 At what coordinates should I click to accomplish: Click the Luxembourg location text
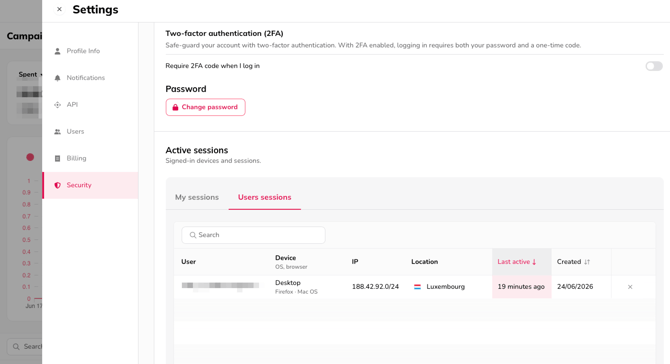click(x=445, y=287)
